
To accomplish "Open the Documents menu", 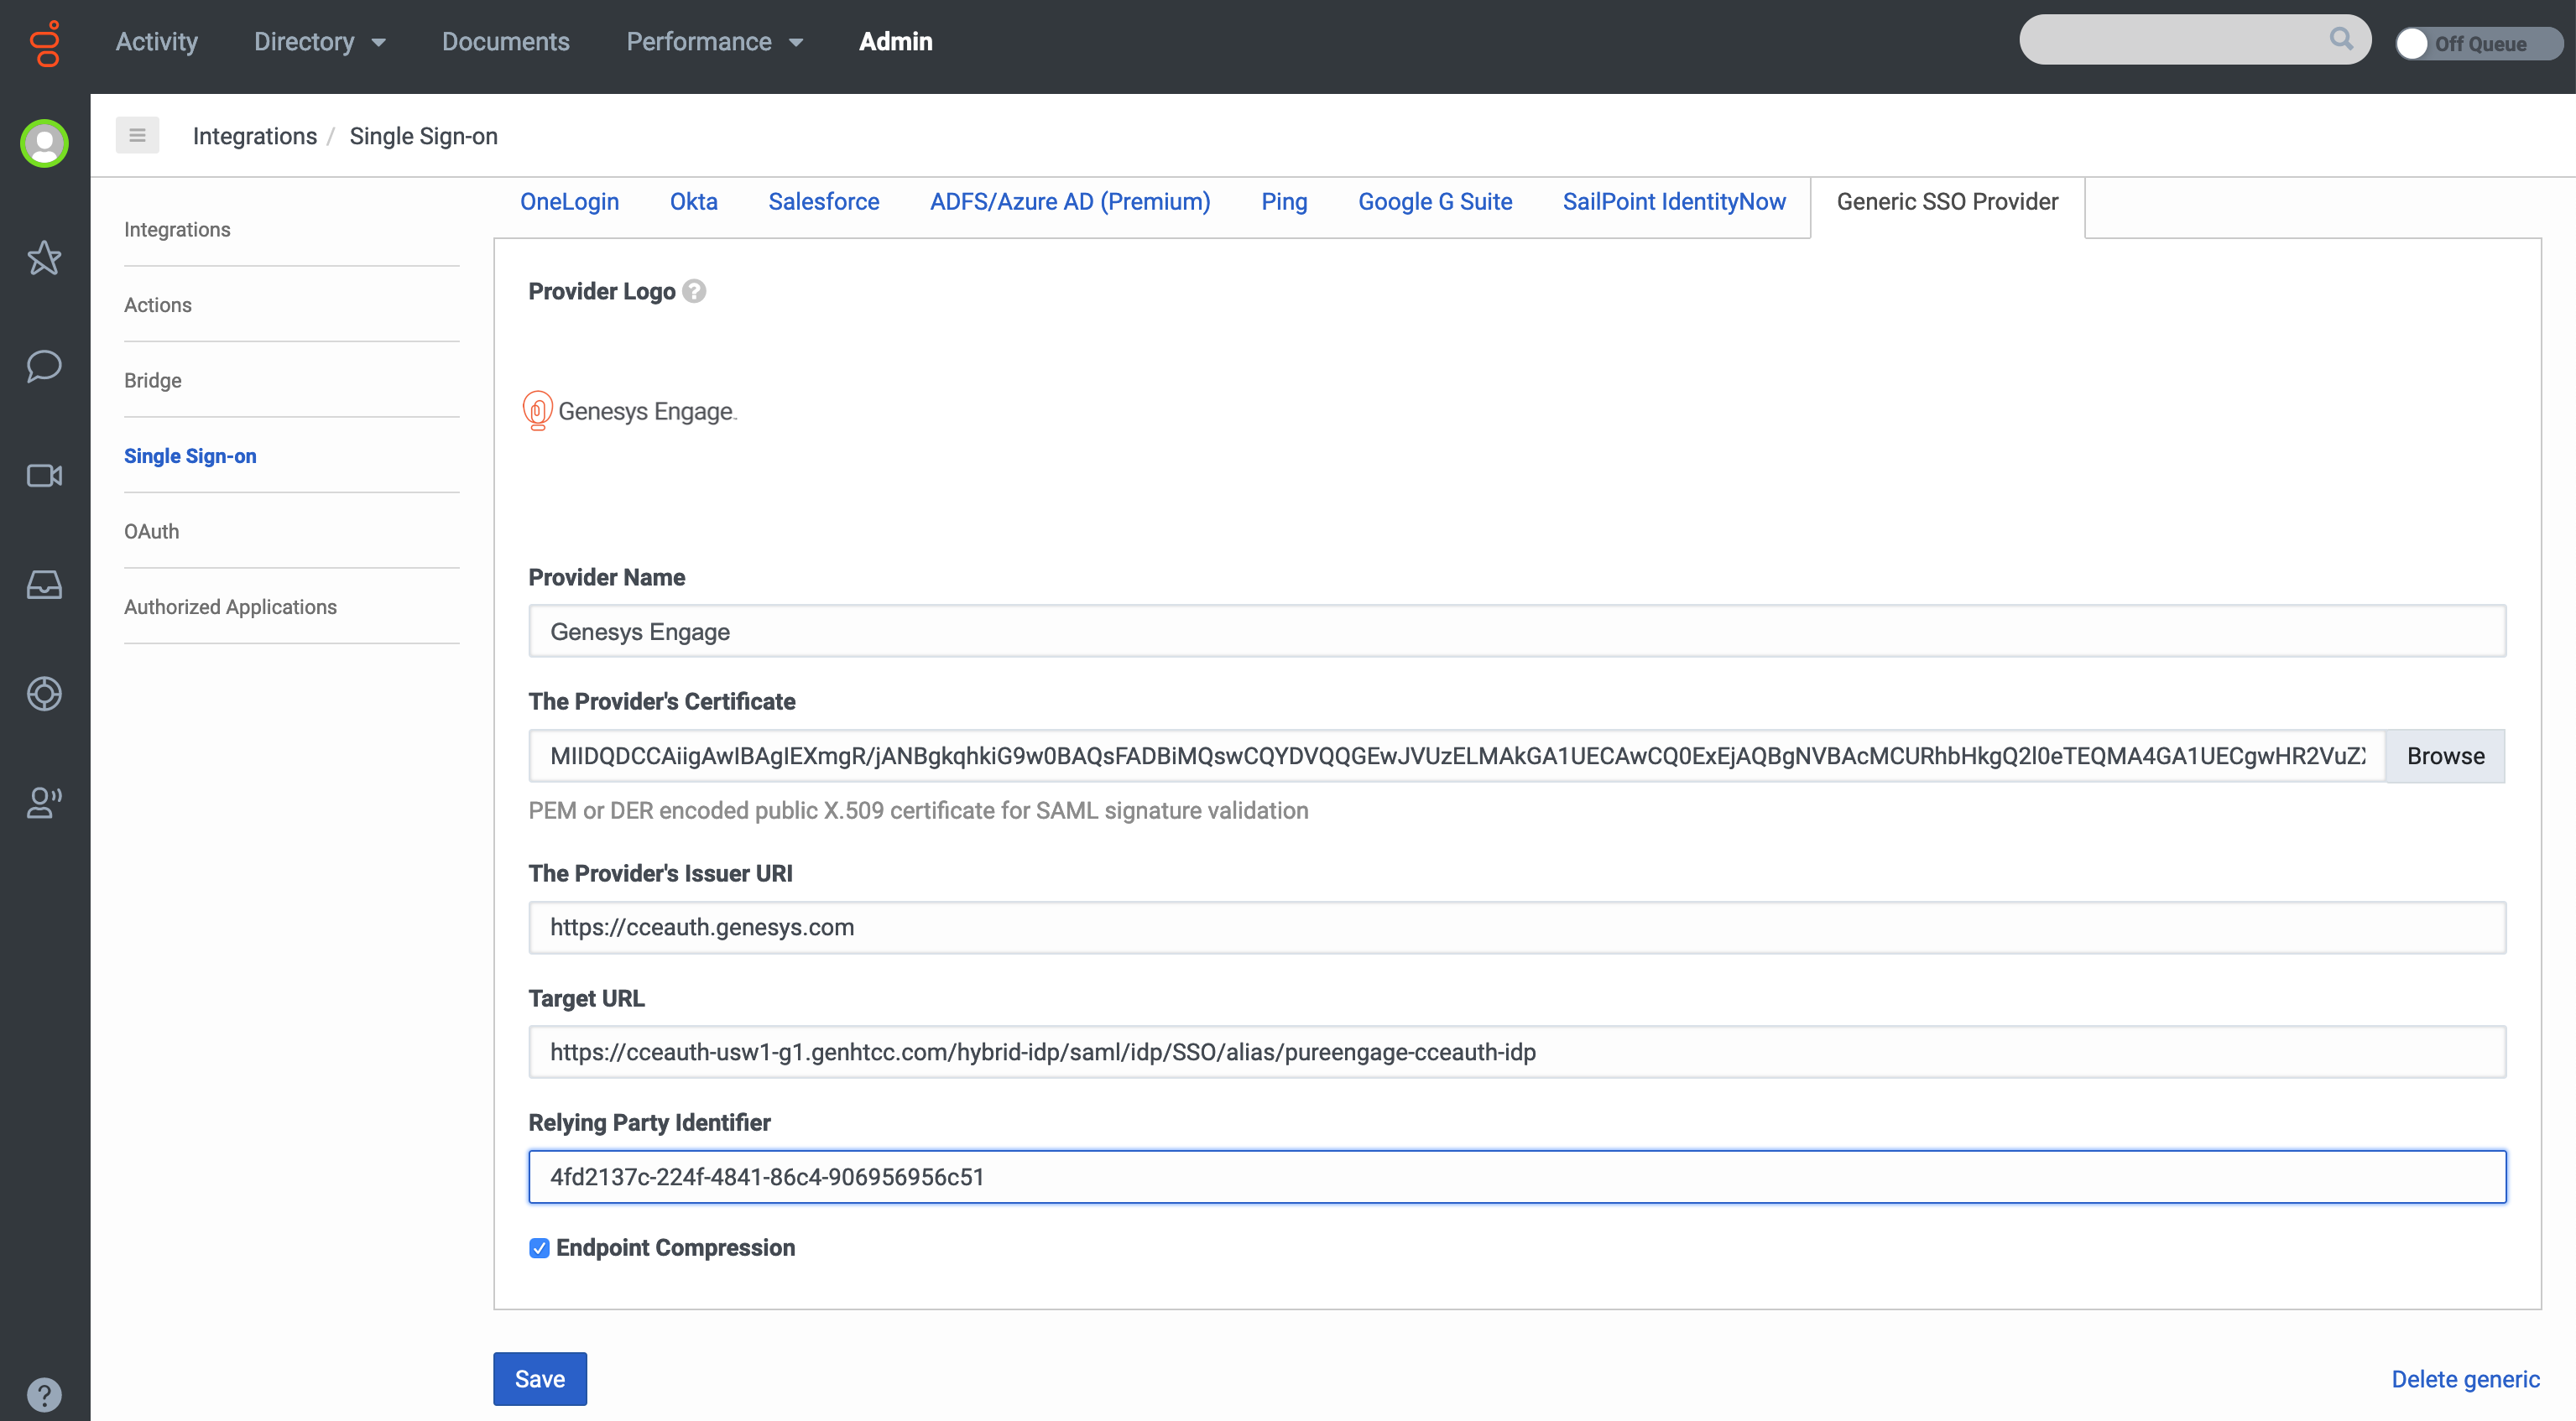I will [506, 42].
